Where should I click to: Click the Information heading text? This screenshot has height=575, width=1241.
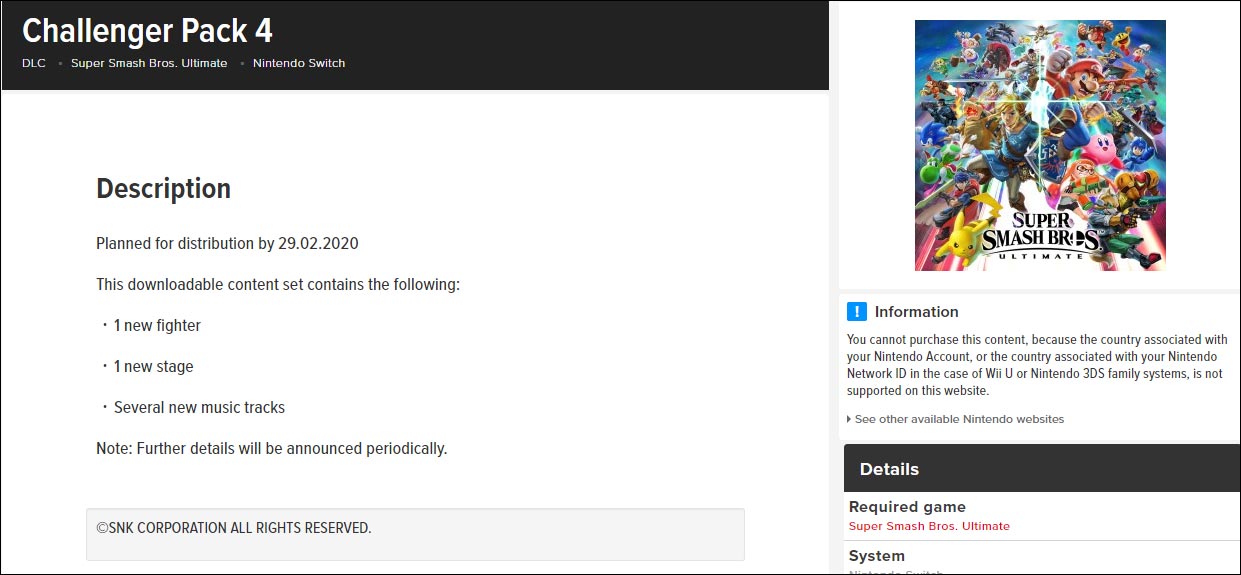916,311
